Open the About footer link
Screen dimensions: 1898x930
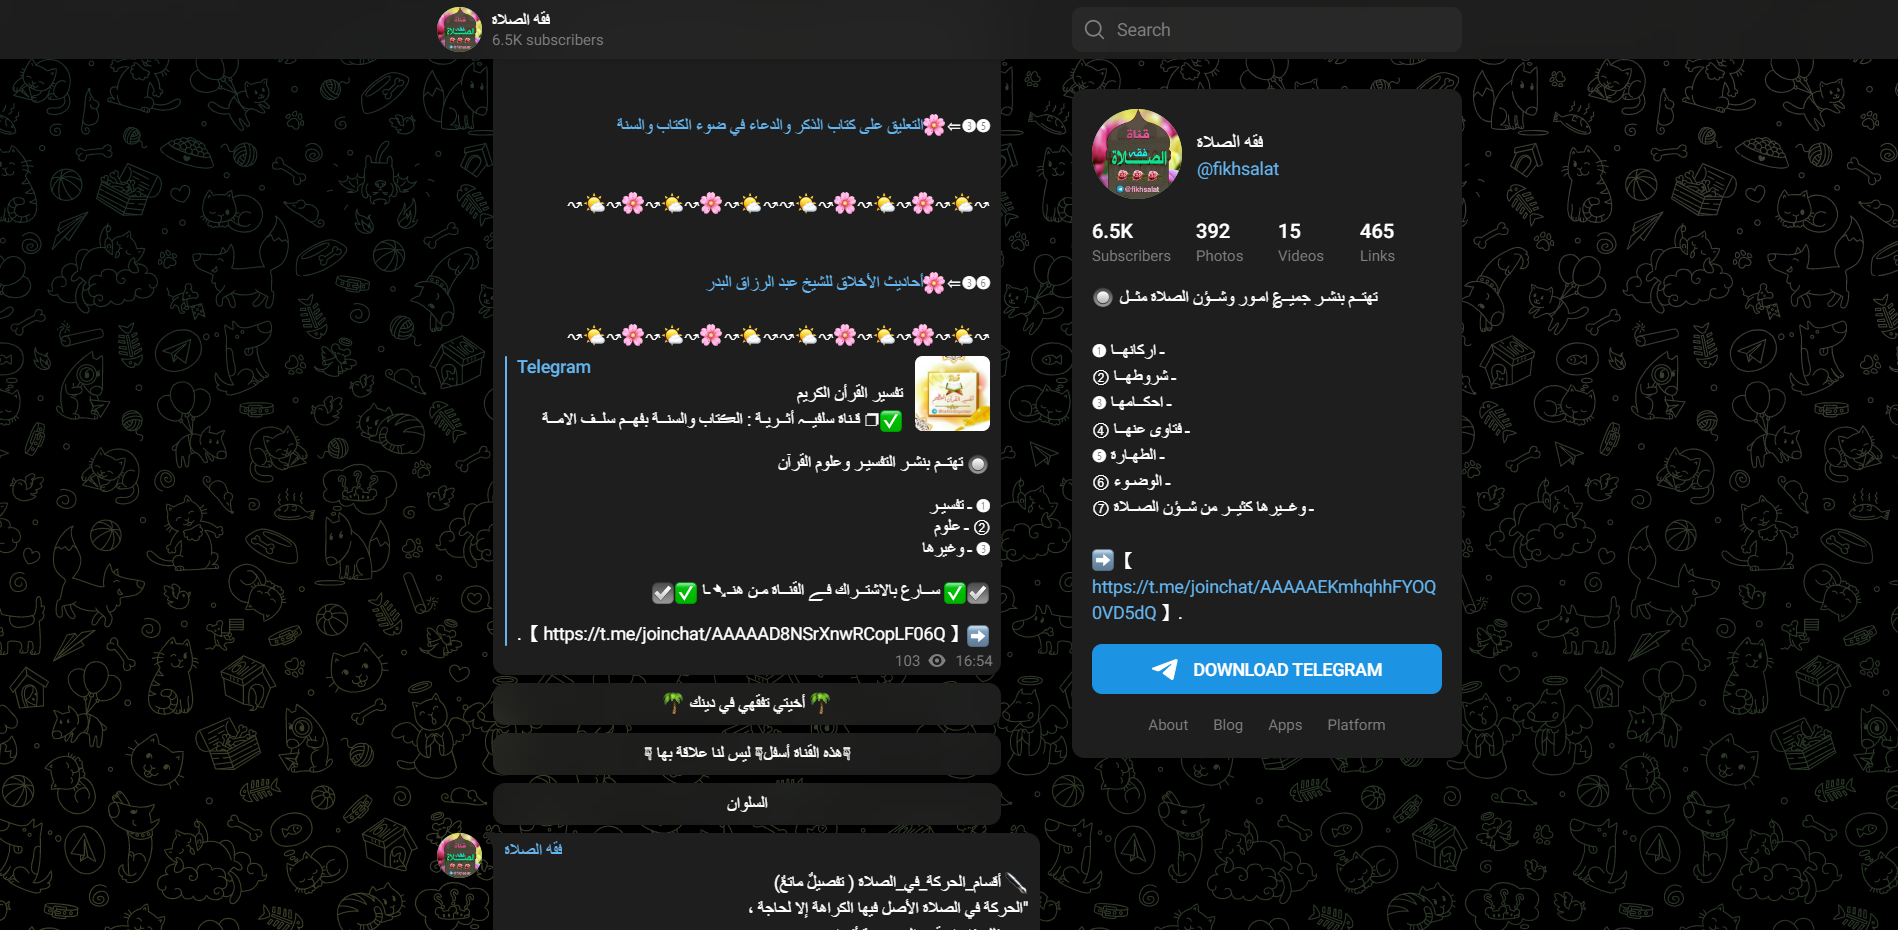[1168, 725]
